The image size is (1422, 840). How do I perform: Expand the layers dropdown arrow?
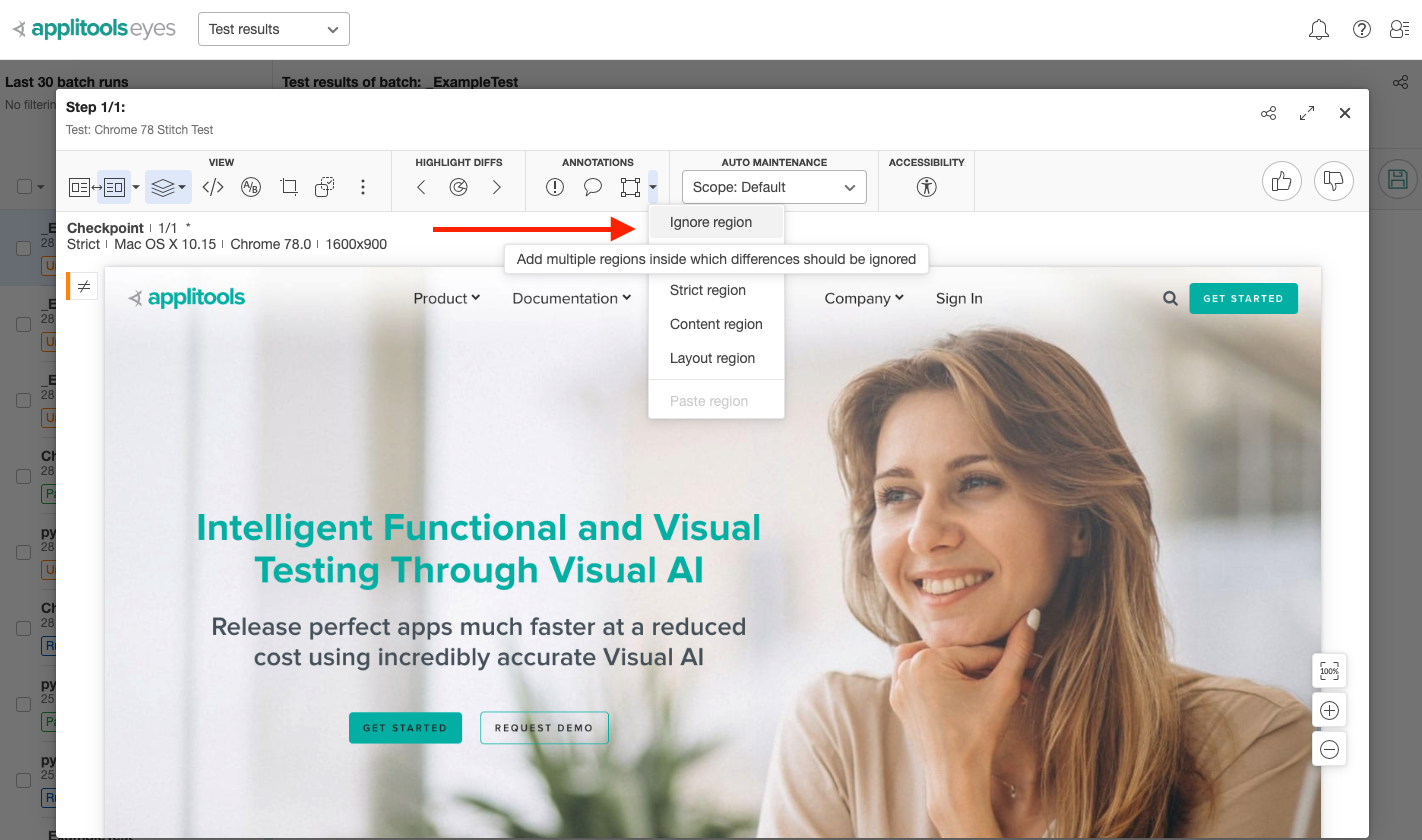(182, 187)
